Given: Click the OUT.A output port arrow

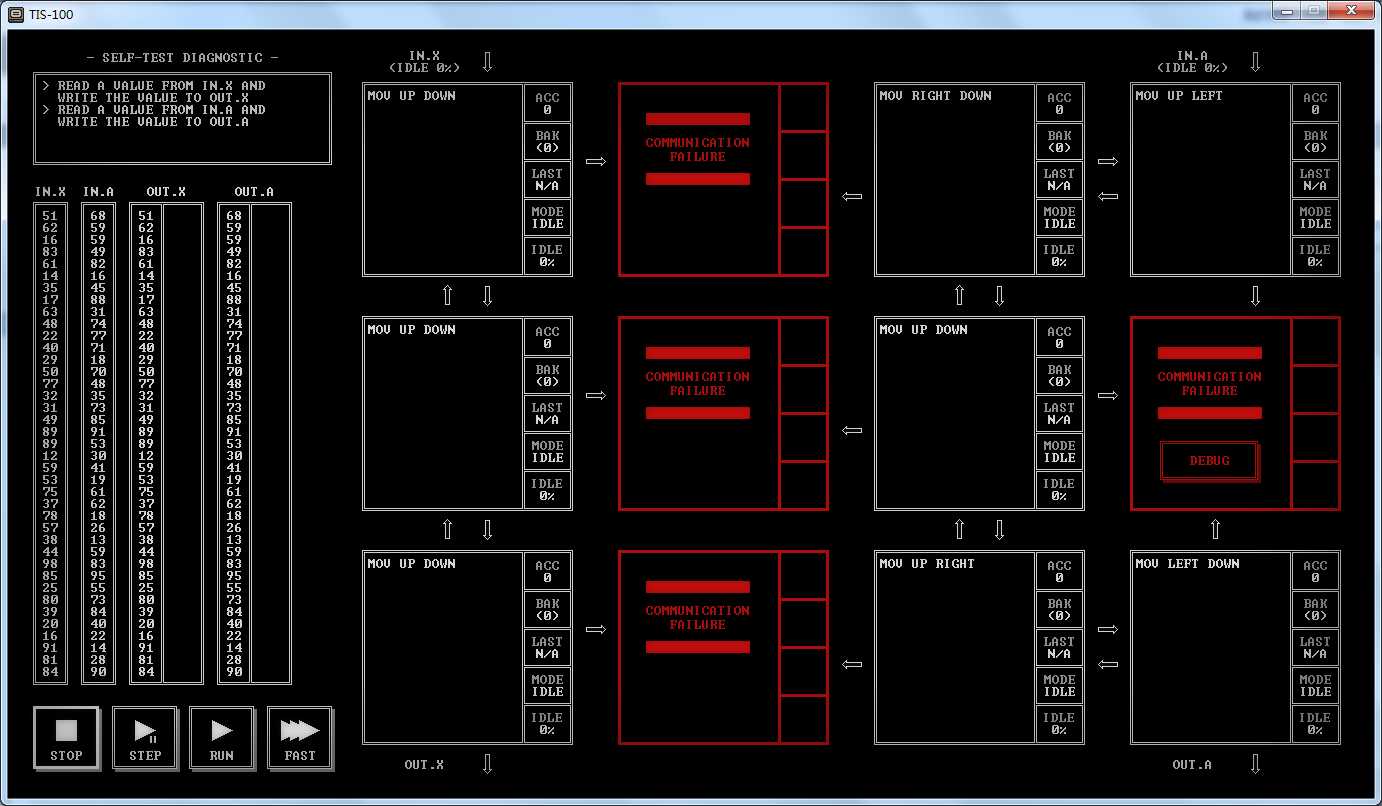Looking at the screenshot, I should tap(1256, 764).
